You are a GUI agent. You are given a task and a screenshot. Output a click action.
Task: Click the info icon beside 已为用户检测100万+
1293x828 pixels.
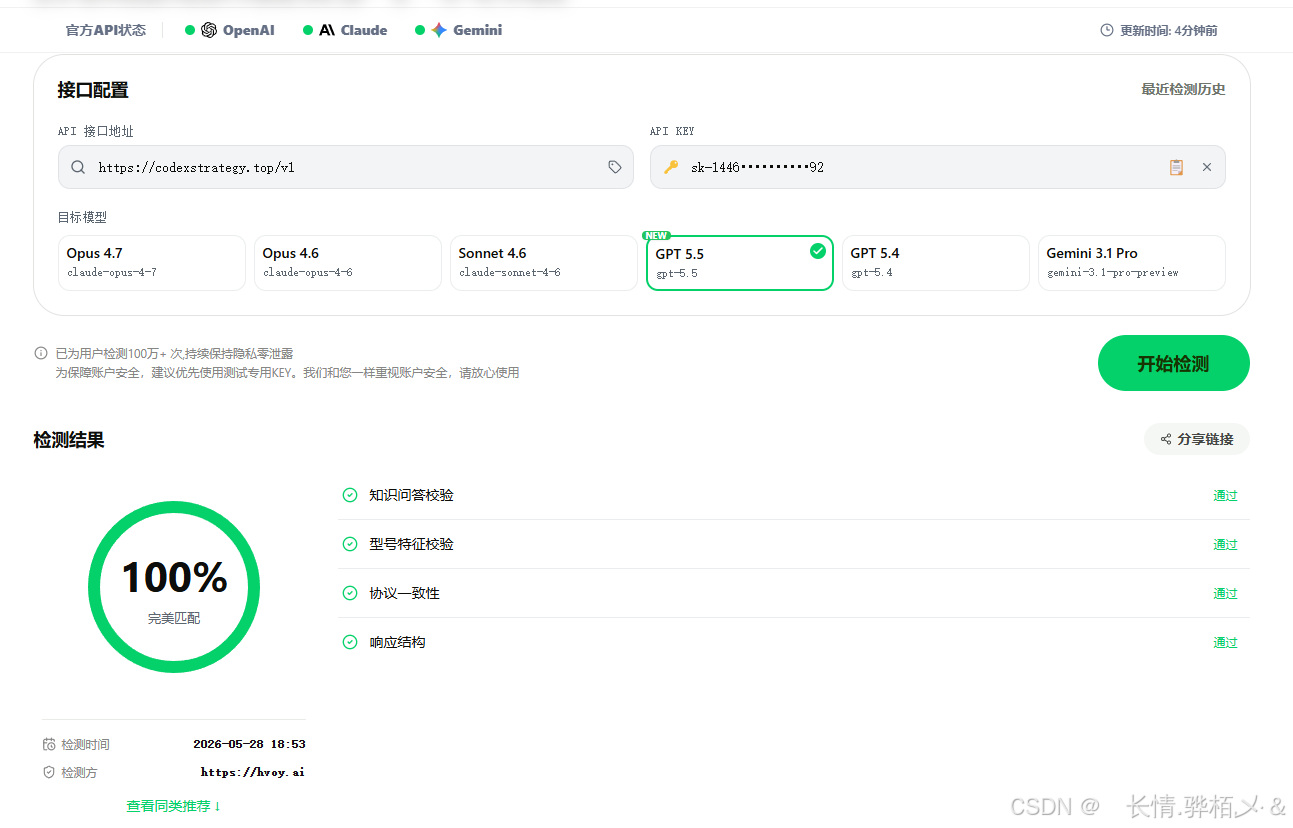click(x=41, y=353)
